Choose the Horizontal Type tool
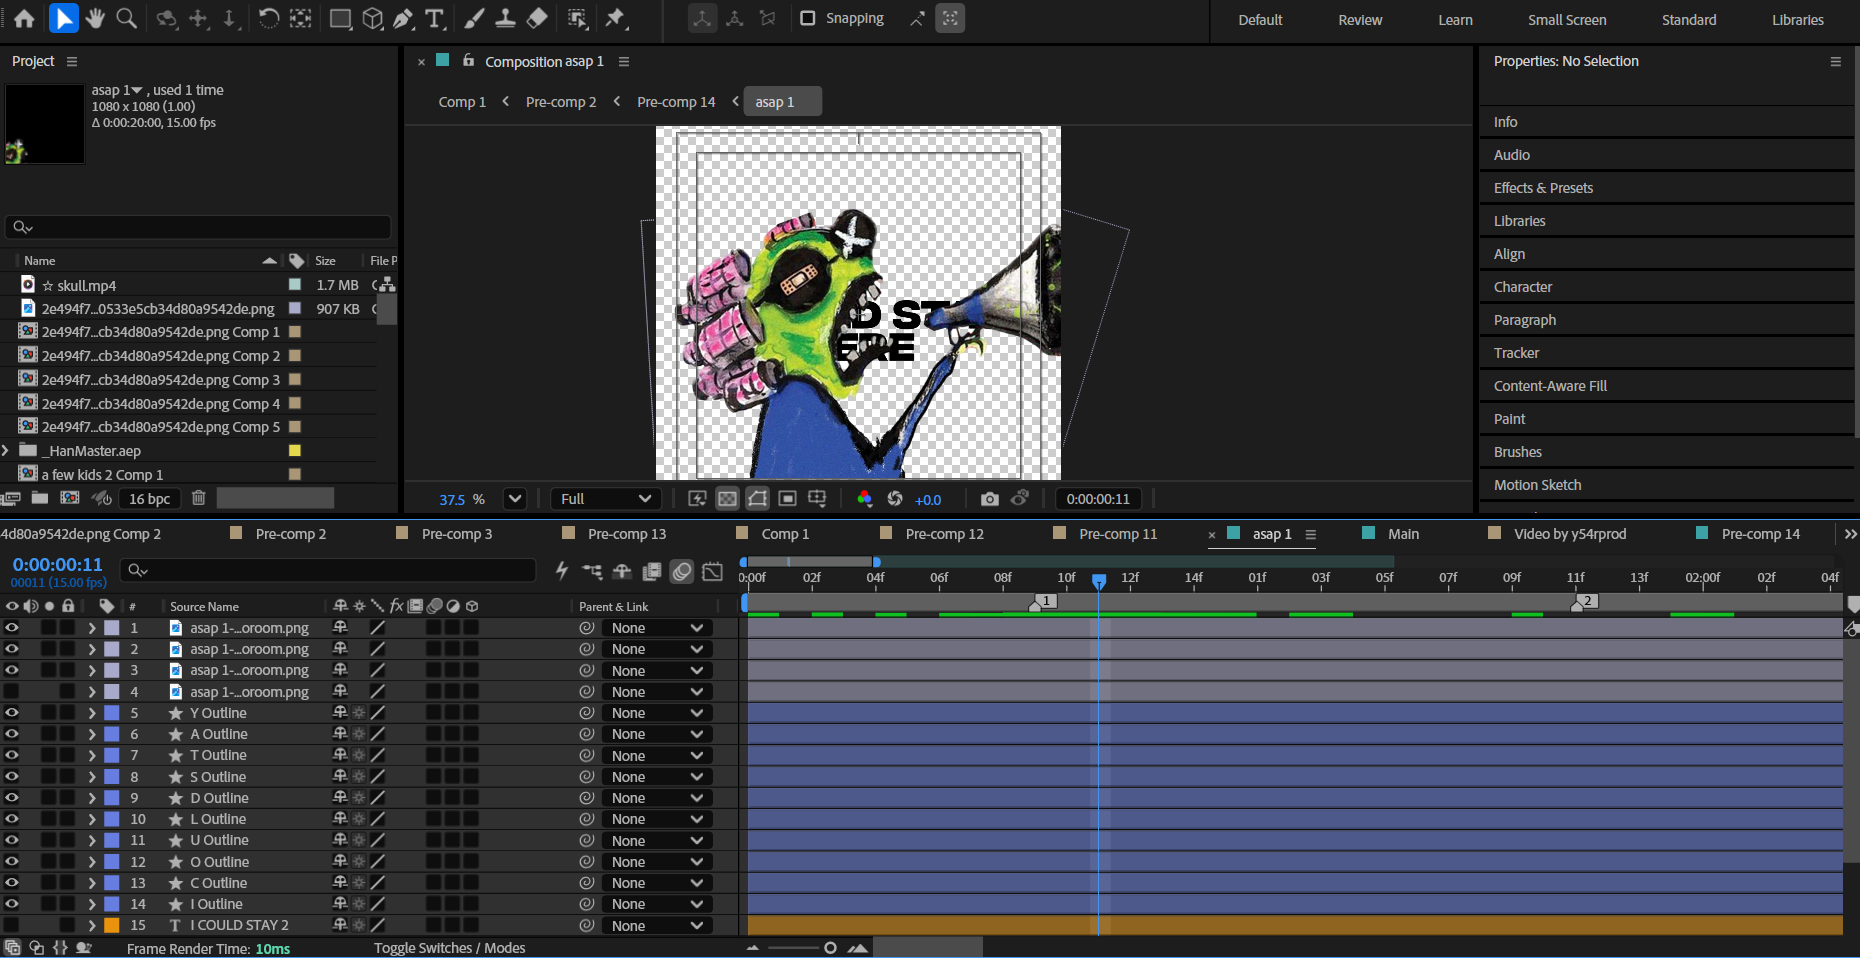1860x958 pixels. pos(434,18)
